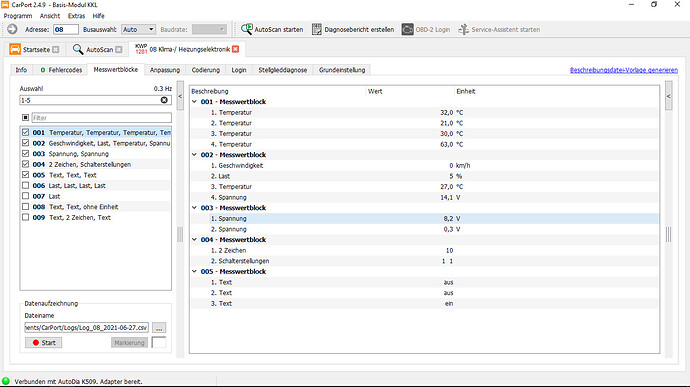Click the Dateiname log path field

point(87,328)
